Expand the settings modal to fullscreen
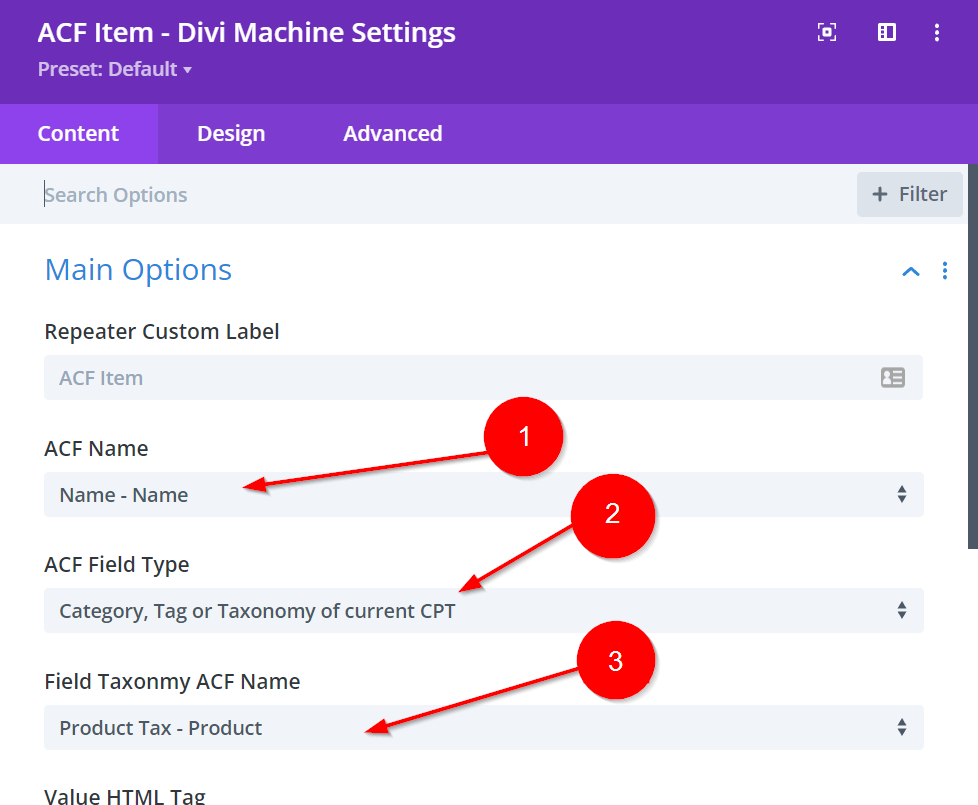Image resolution: width=978 pixels, height=805 pixels. 827,33
